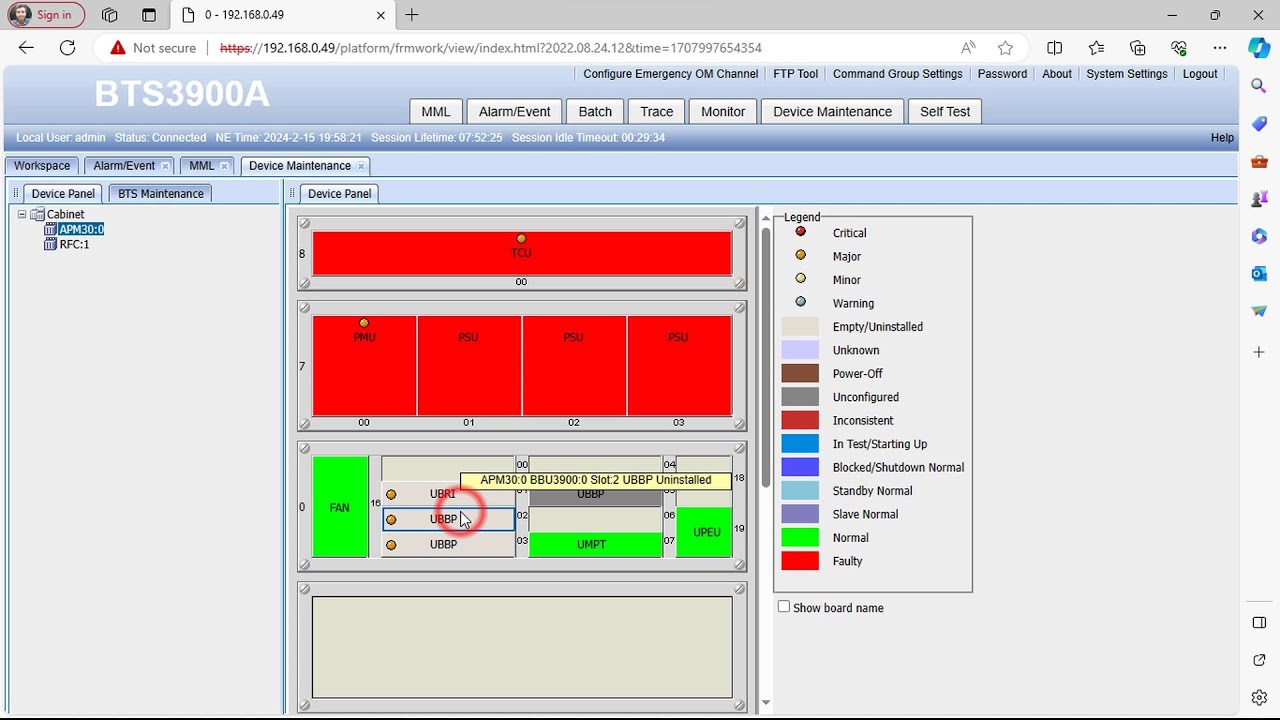Click the Logout link
Viewport: 1280px width, 720px height.
click(1200, 74)
